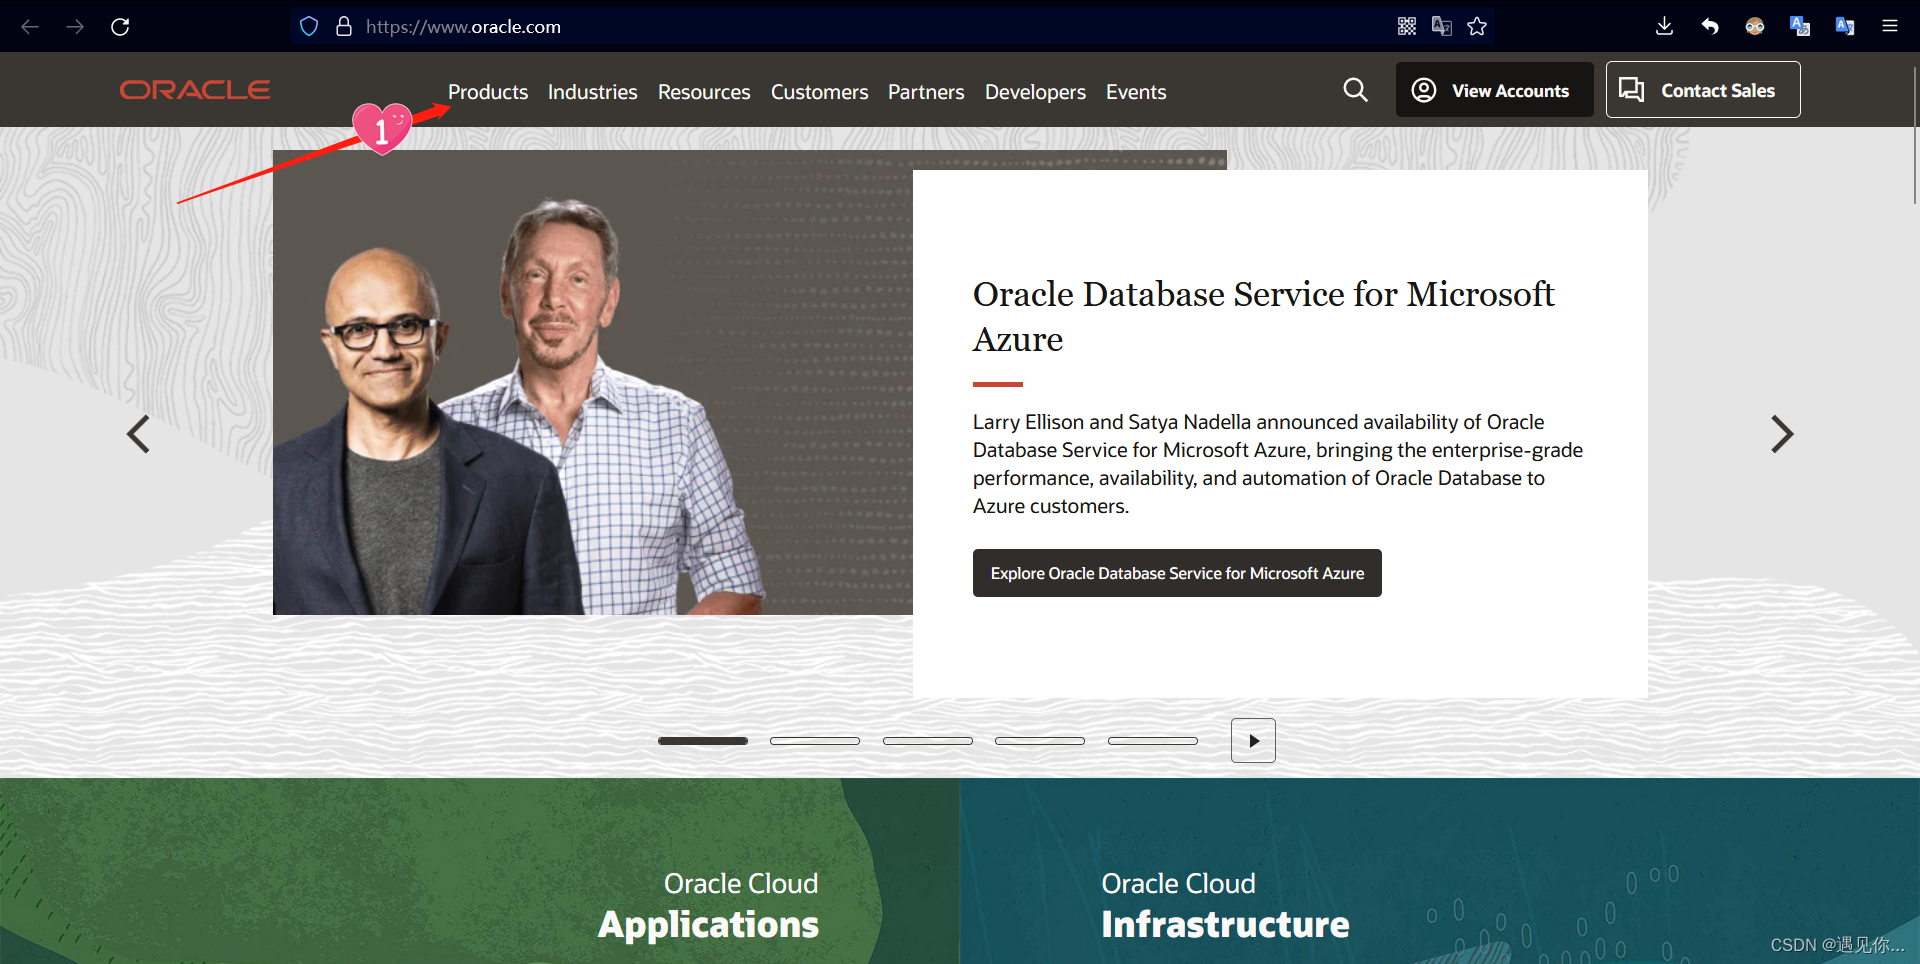Open the downloads arrow icon

coord(1664,26)
